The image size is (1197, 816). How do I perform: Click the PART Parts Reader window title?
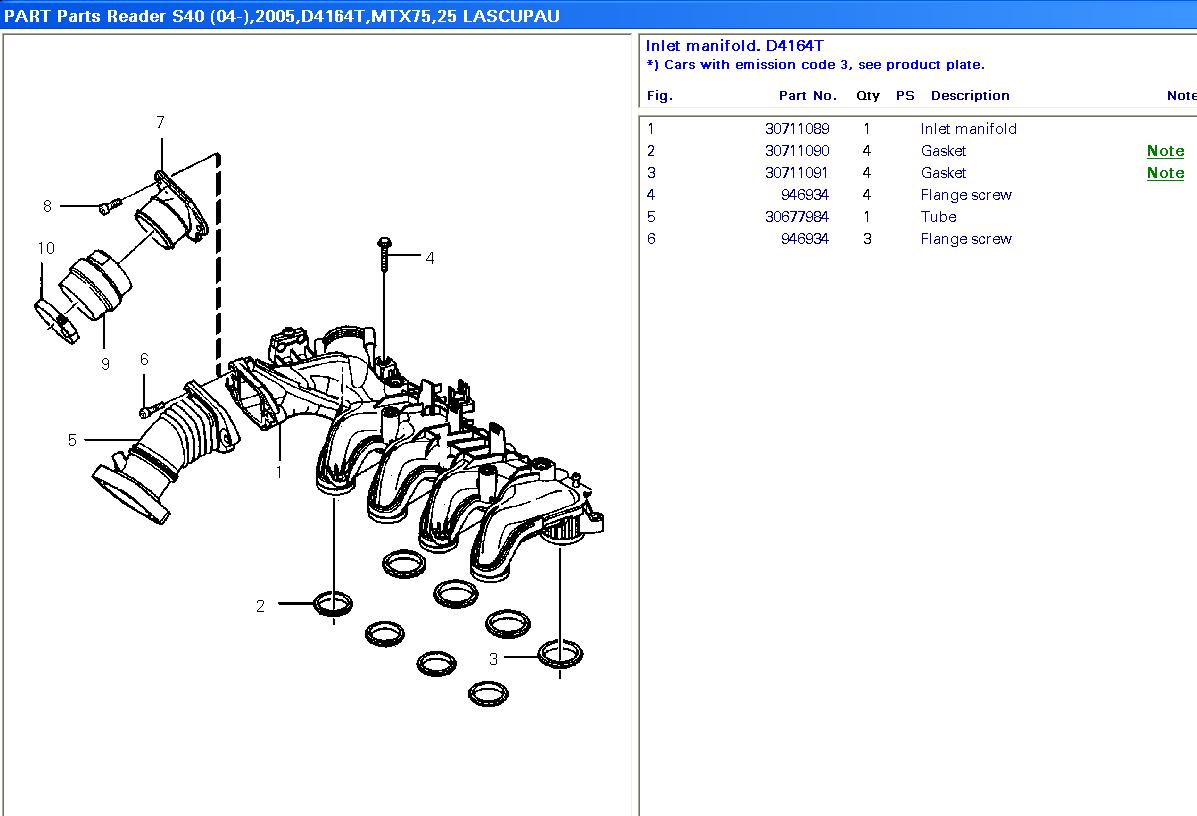point(282,16)
